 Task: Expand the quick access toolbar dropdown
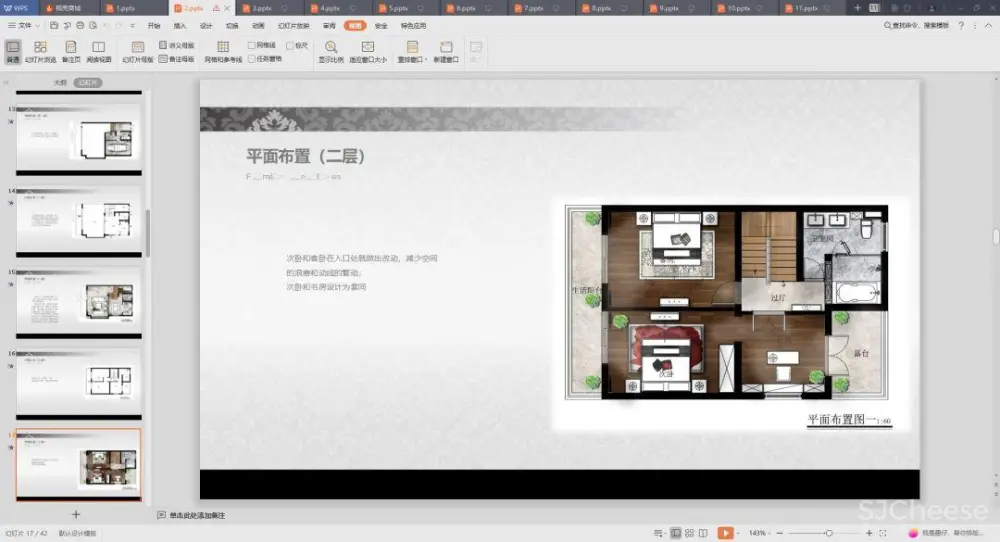pos(133,26)
